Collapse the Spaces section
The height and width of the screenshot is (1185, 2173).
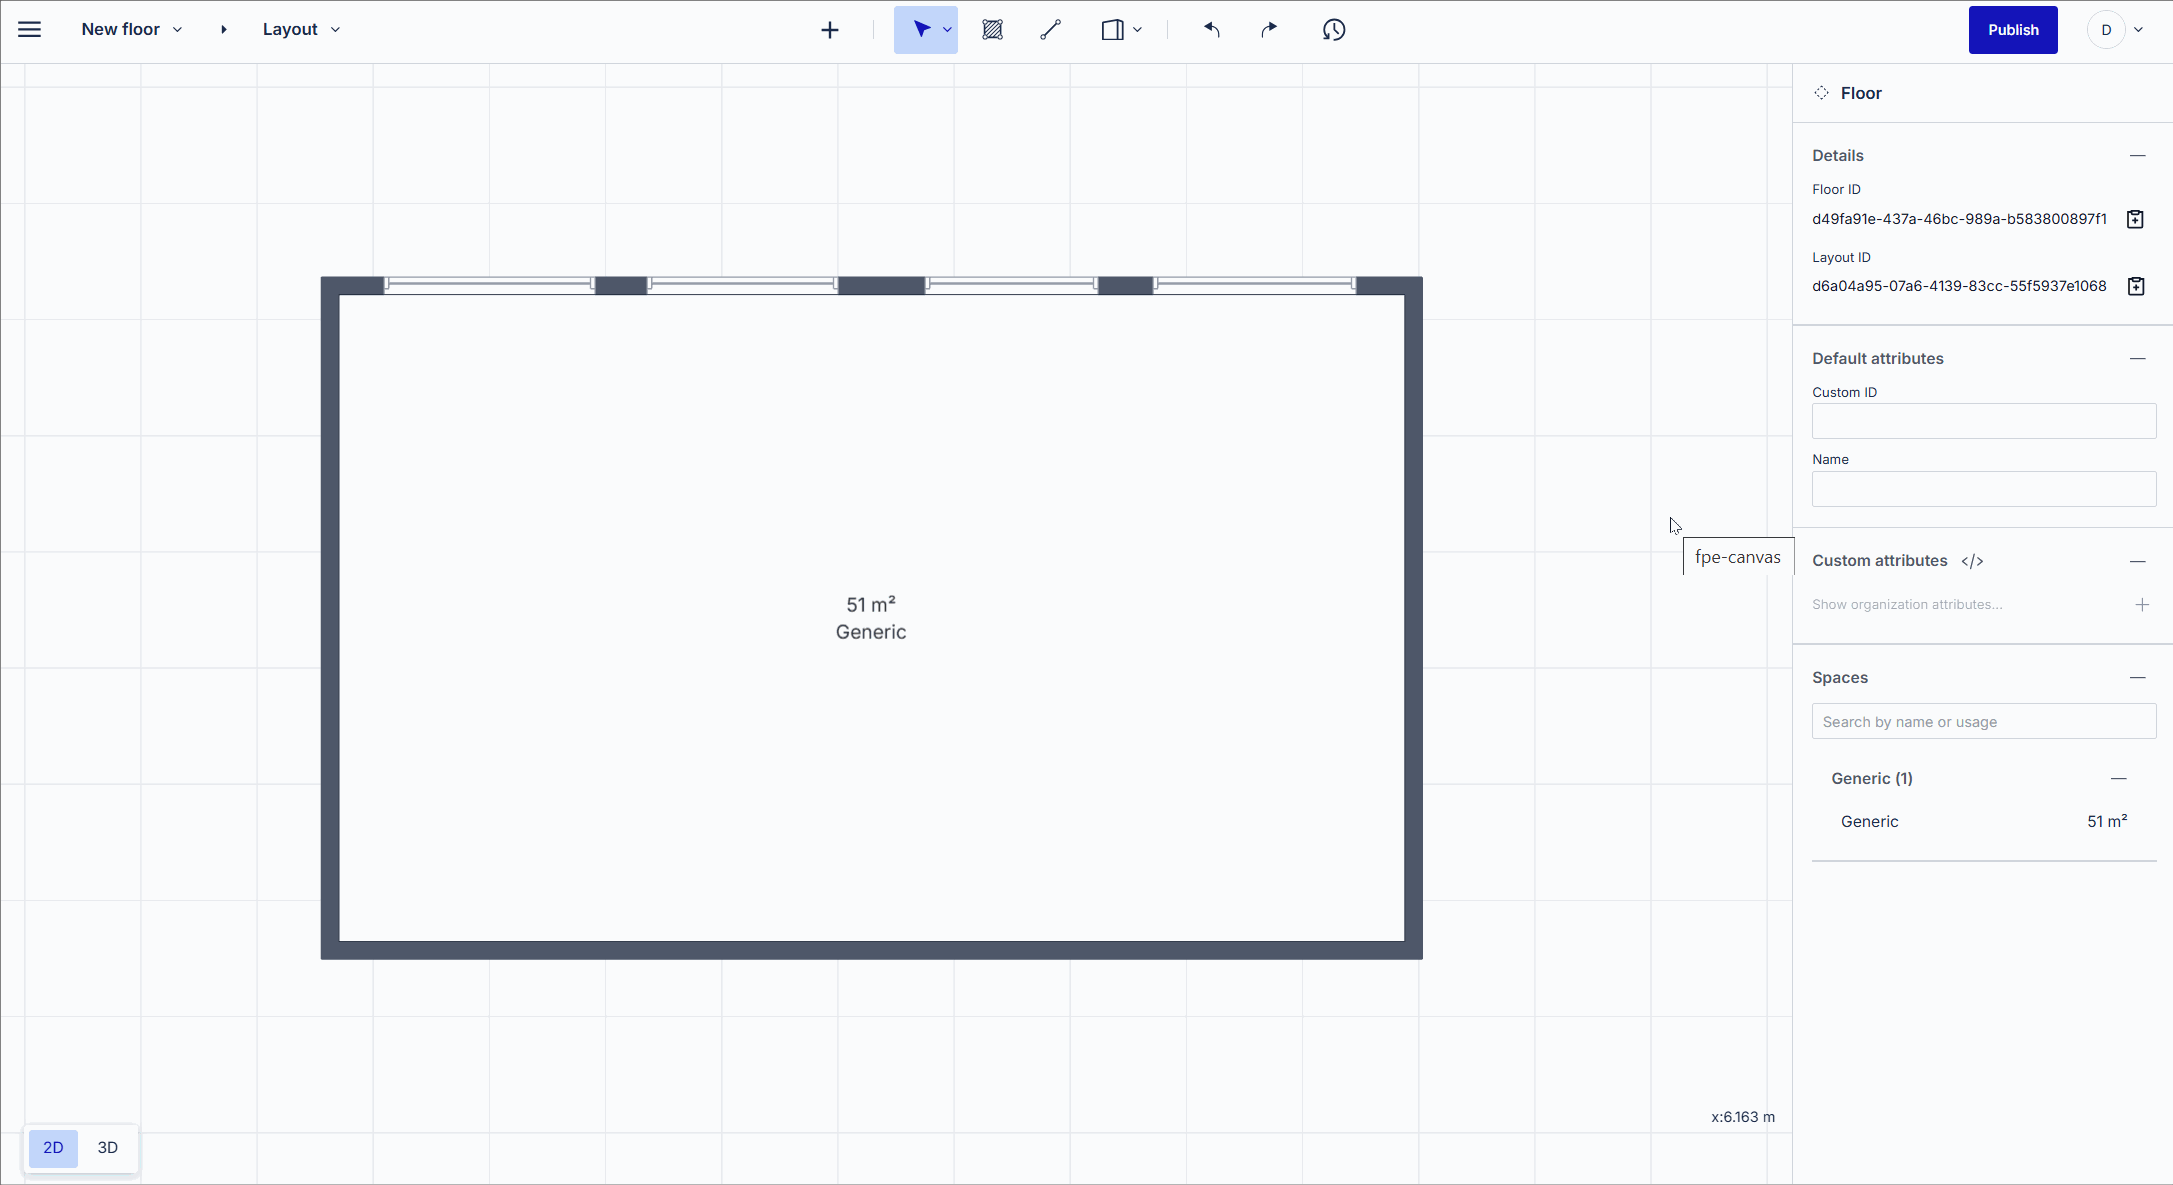(x=2138, y=678)
